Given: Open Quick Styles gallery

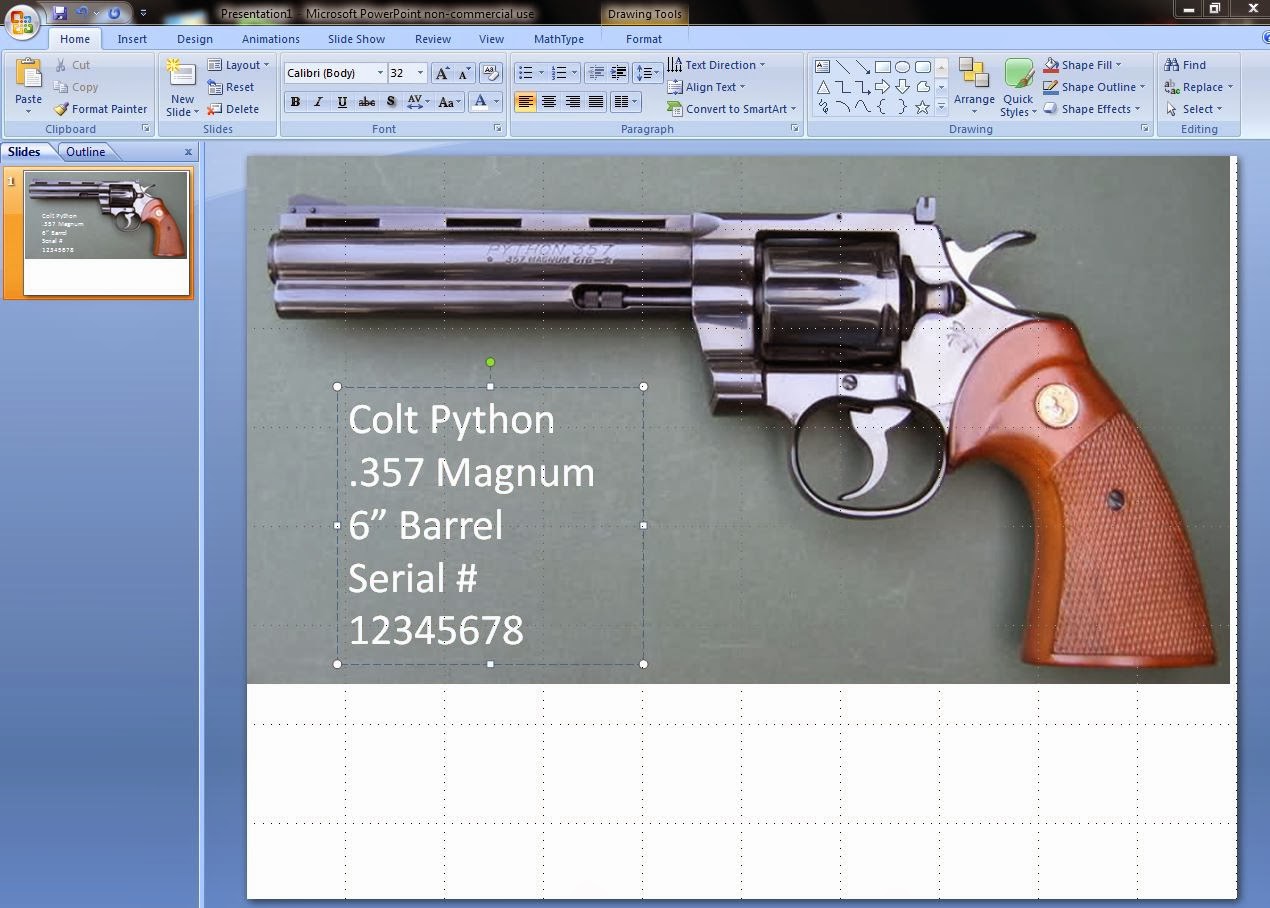Looking at the screenshot, I should point(1018,87).
